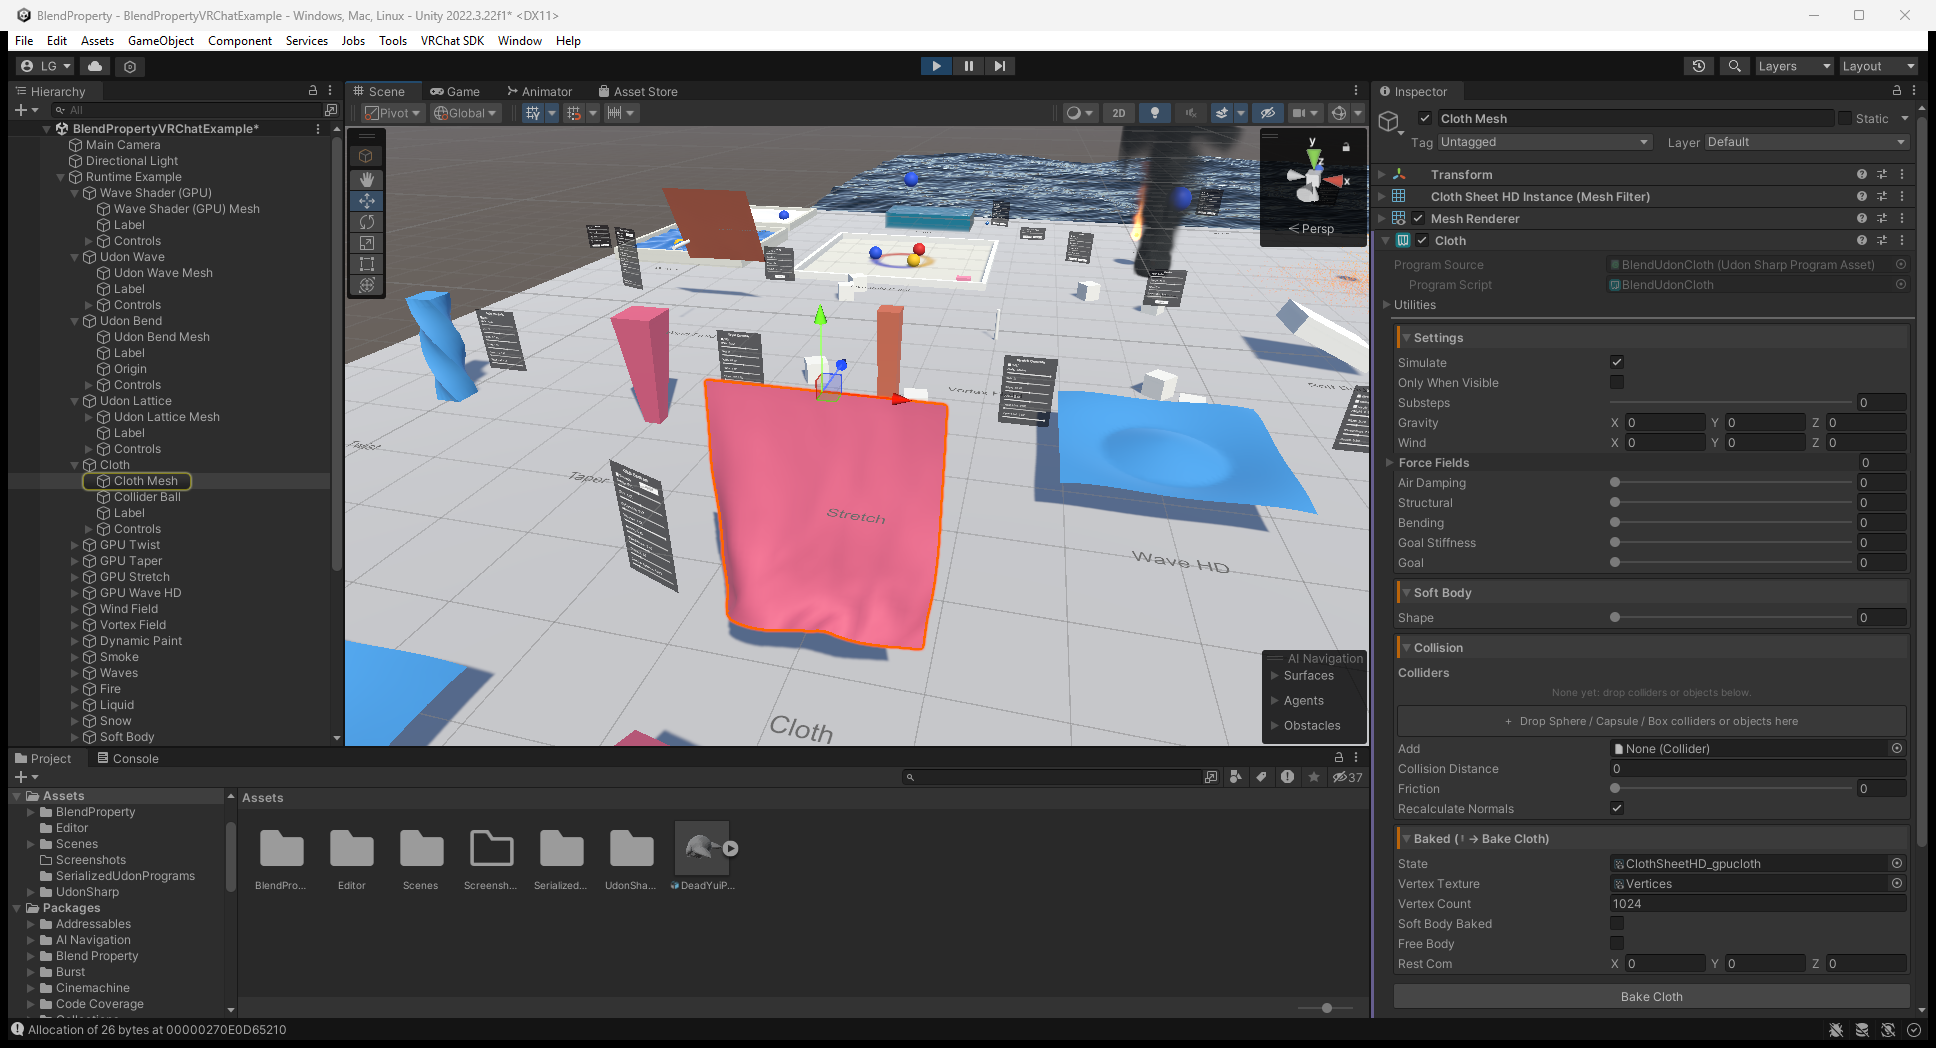The height and width of the screenshot is (1048, 1936).
Task: Enable Only When Visible checkbox
Action: [1617, 382]
